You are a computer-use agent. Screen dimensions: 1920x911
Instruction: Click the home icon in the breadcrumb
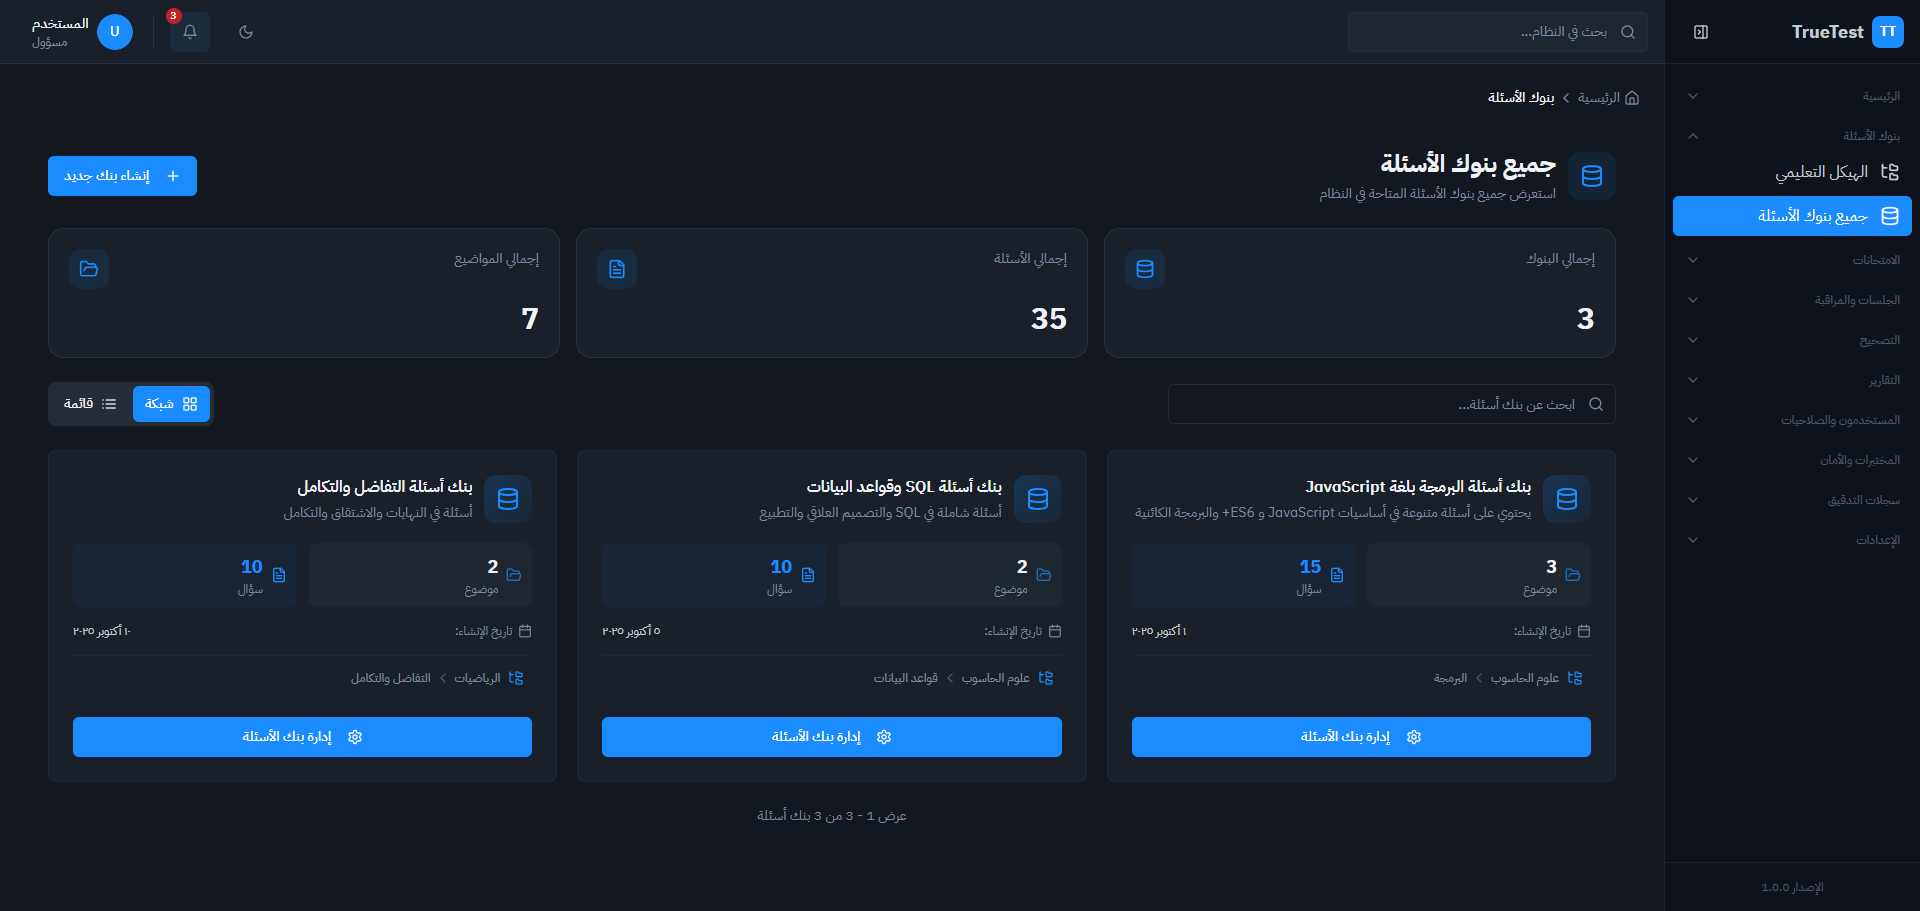tap(1632, 97)
